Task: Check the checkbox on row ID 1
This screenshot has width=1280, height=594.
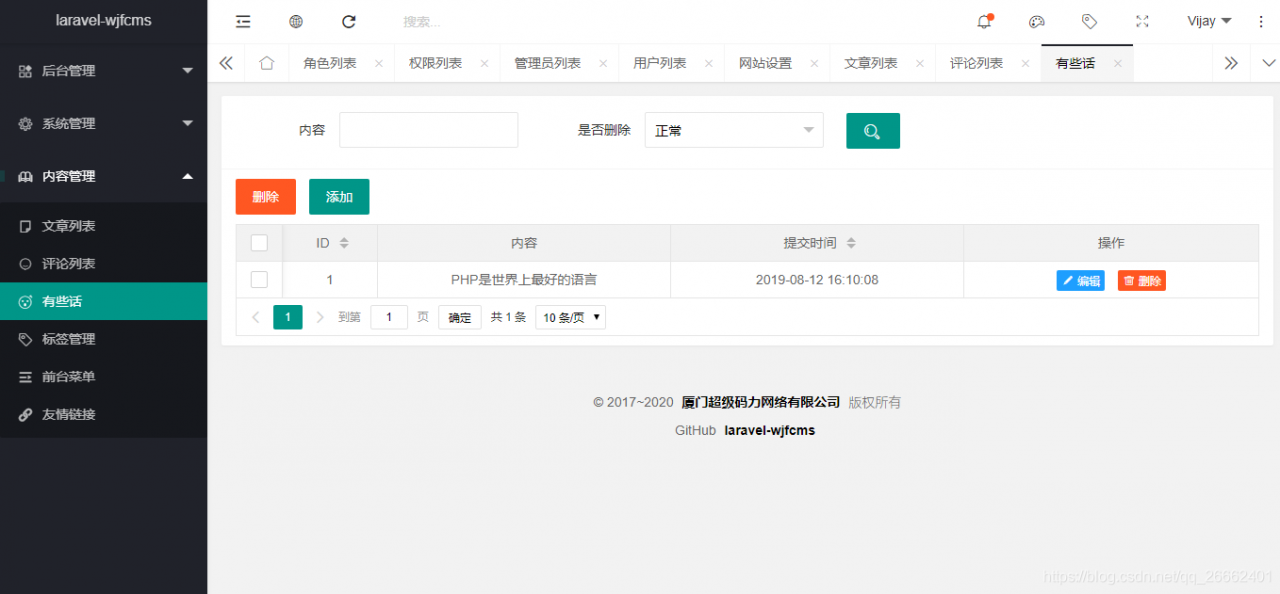Action: point(259,279)
